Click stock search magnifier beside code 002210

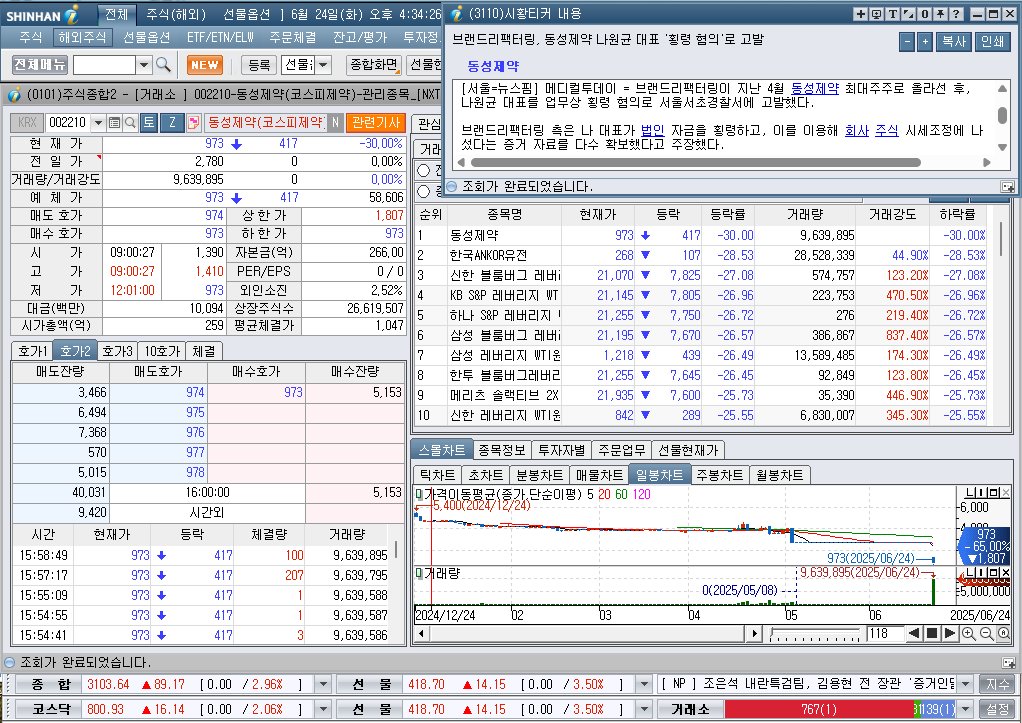click(130, 123)
